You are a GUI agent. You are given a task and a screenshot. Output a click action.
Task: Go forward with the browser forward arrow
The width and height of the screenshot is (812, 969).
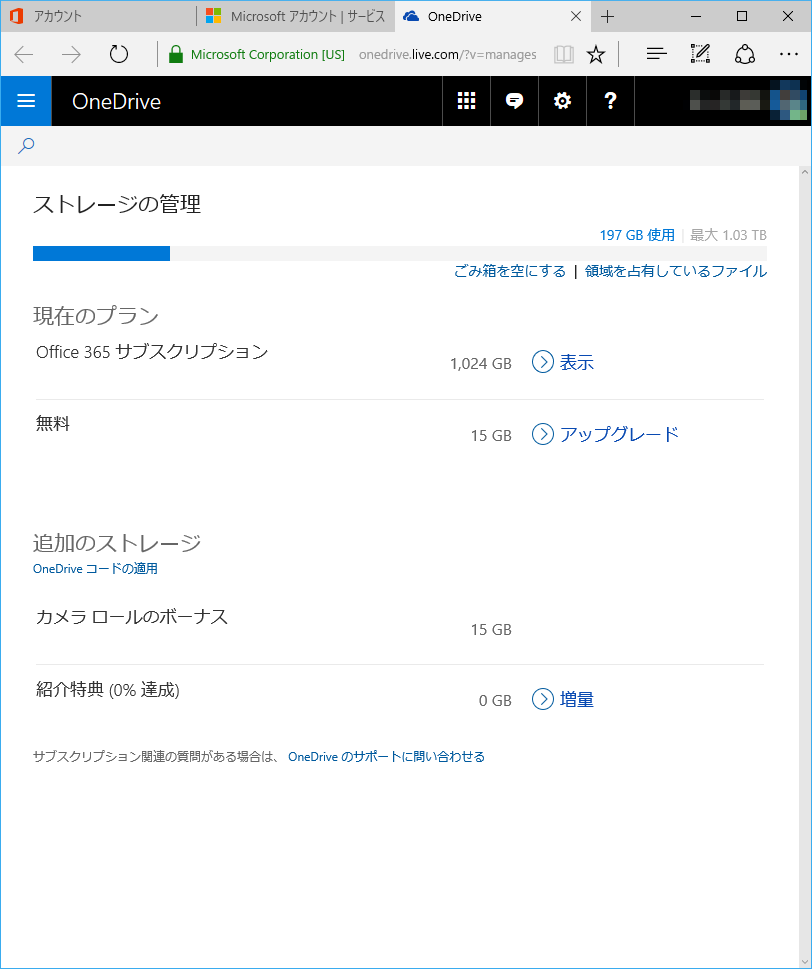tap(71, 54)
